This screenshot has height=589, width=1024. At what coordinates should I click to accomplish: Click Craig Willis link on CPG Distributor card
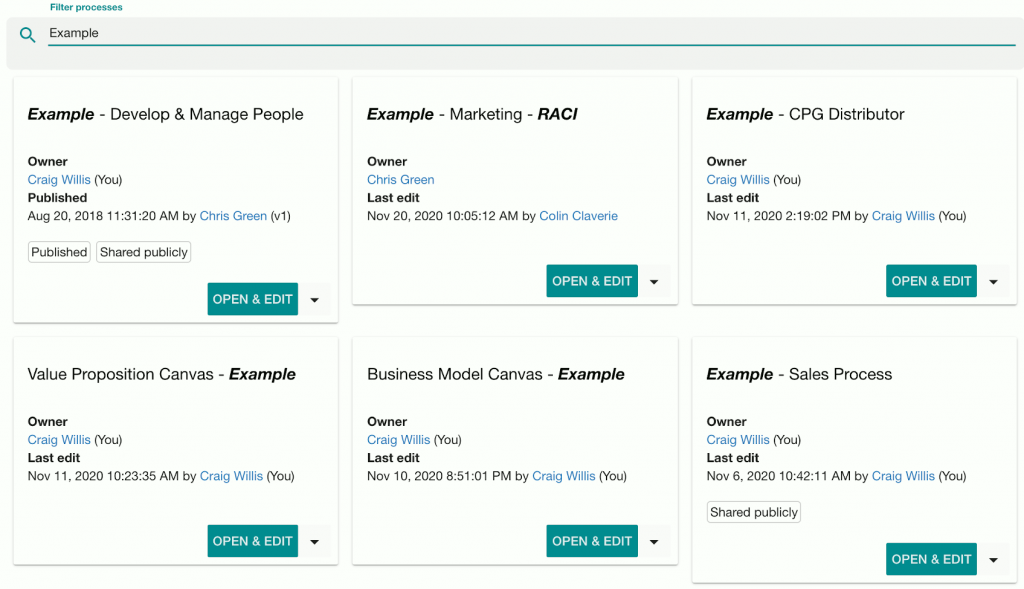[x=738, y=179]
